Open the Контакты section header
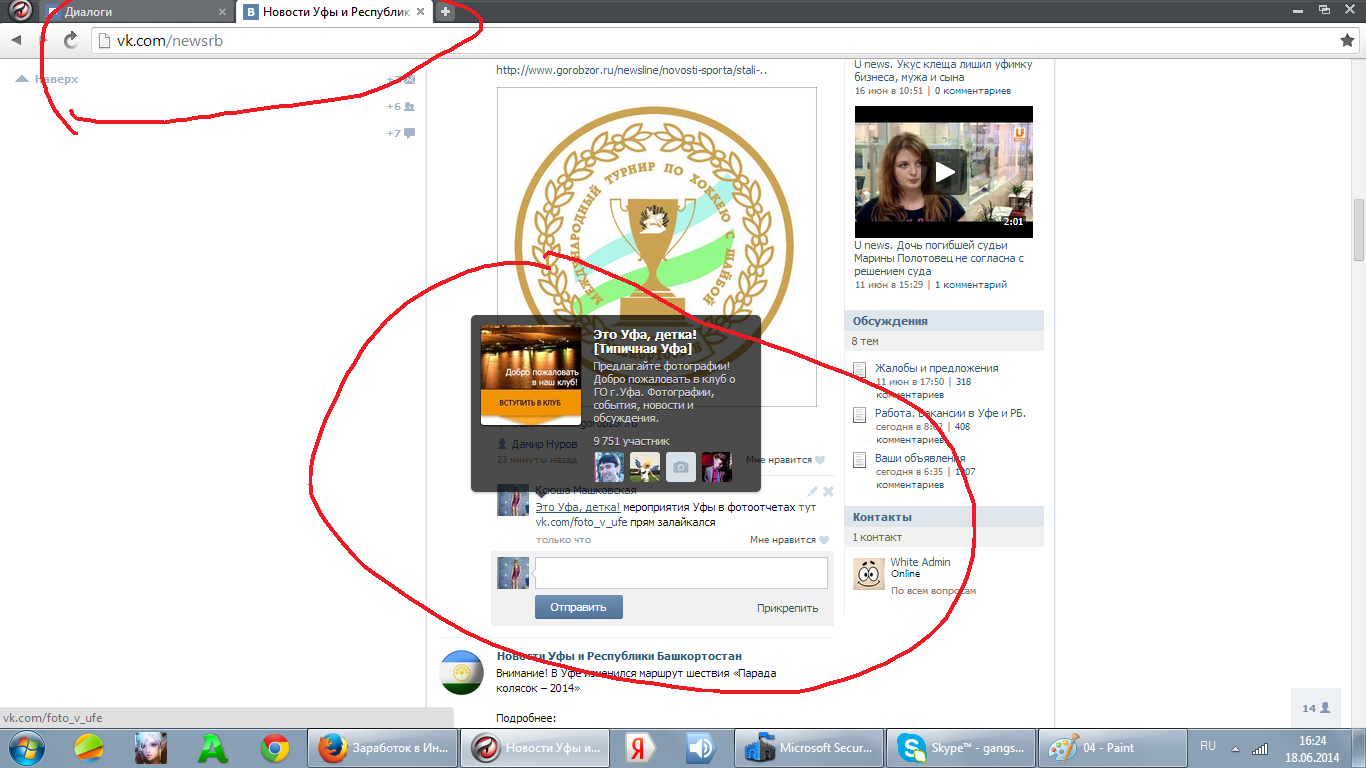The image size is (1366, 768). (944, 517)
